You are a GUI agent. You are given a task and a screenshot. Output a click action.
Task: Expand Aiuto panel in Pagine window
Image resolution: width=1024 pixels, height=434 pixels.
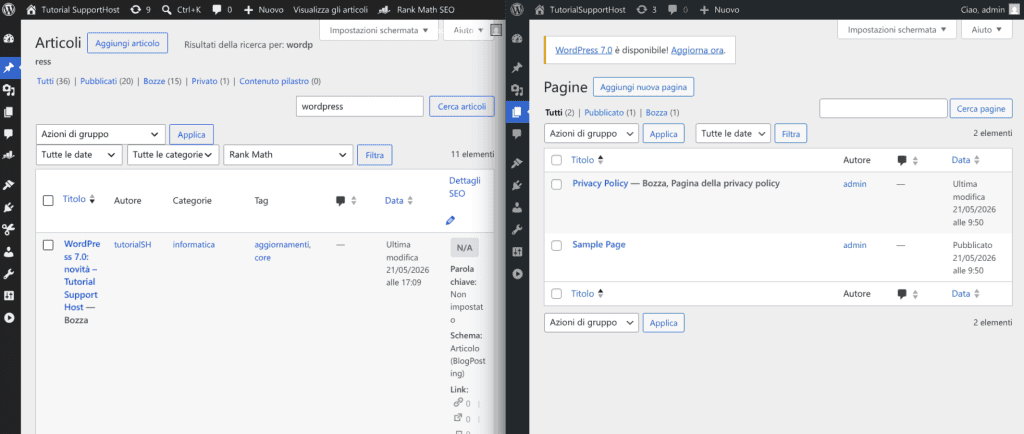tap(987, 29)
